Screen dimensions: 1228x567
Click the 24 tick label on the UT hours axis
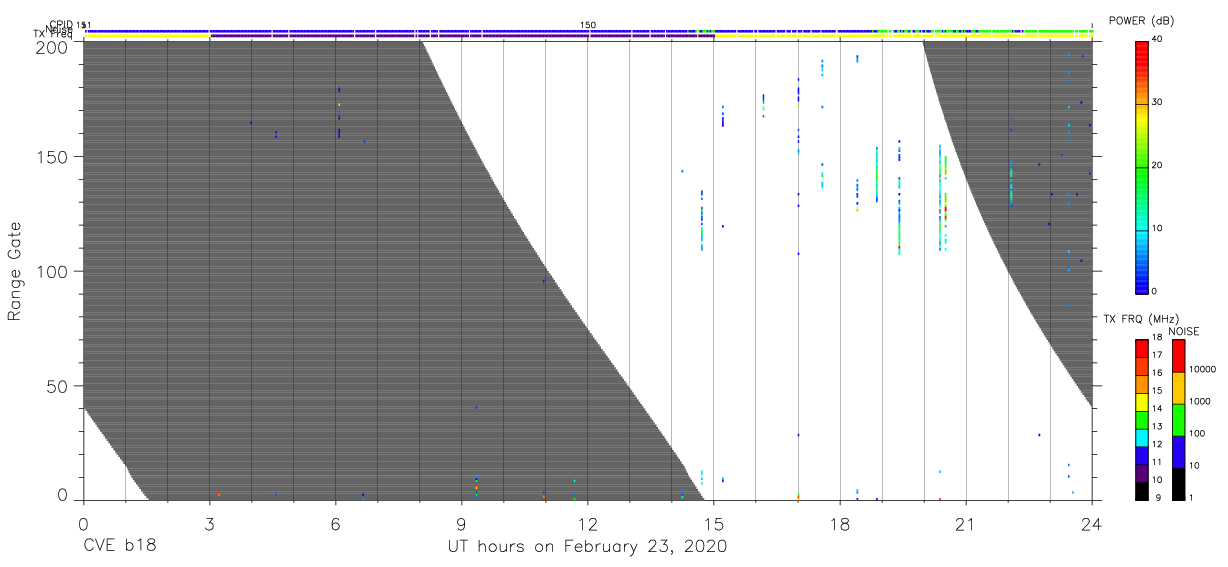[1092, 523]
